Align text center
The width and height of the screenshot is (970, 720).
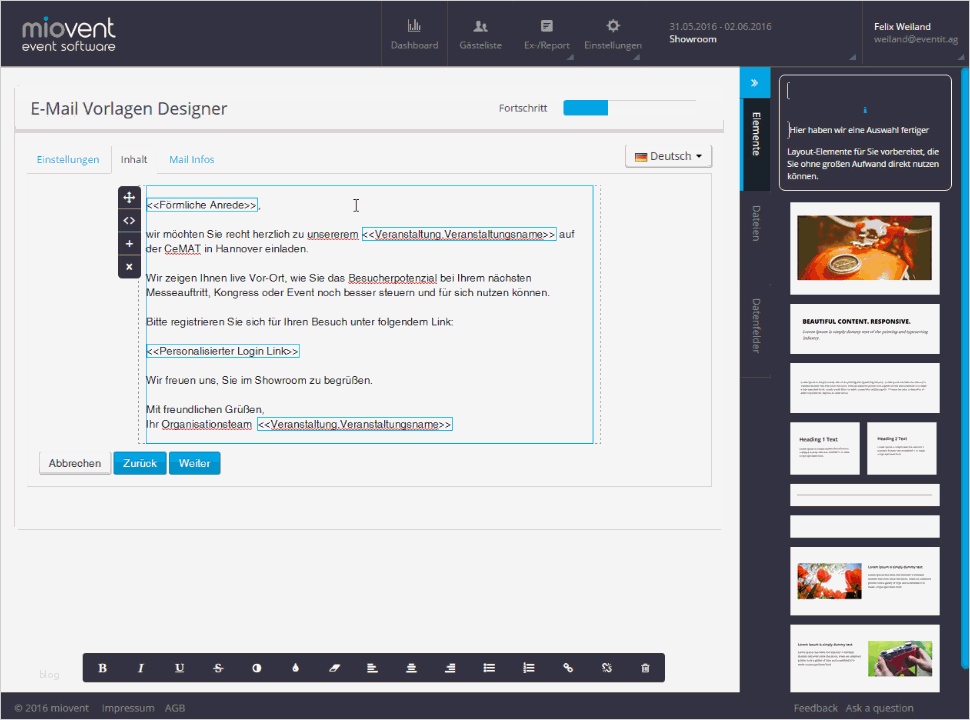pyautogui.click(x=411, y=668)
